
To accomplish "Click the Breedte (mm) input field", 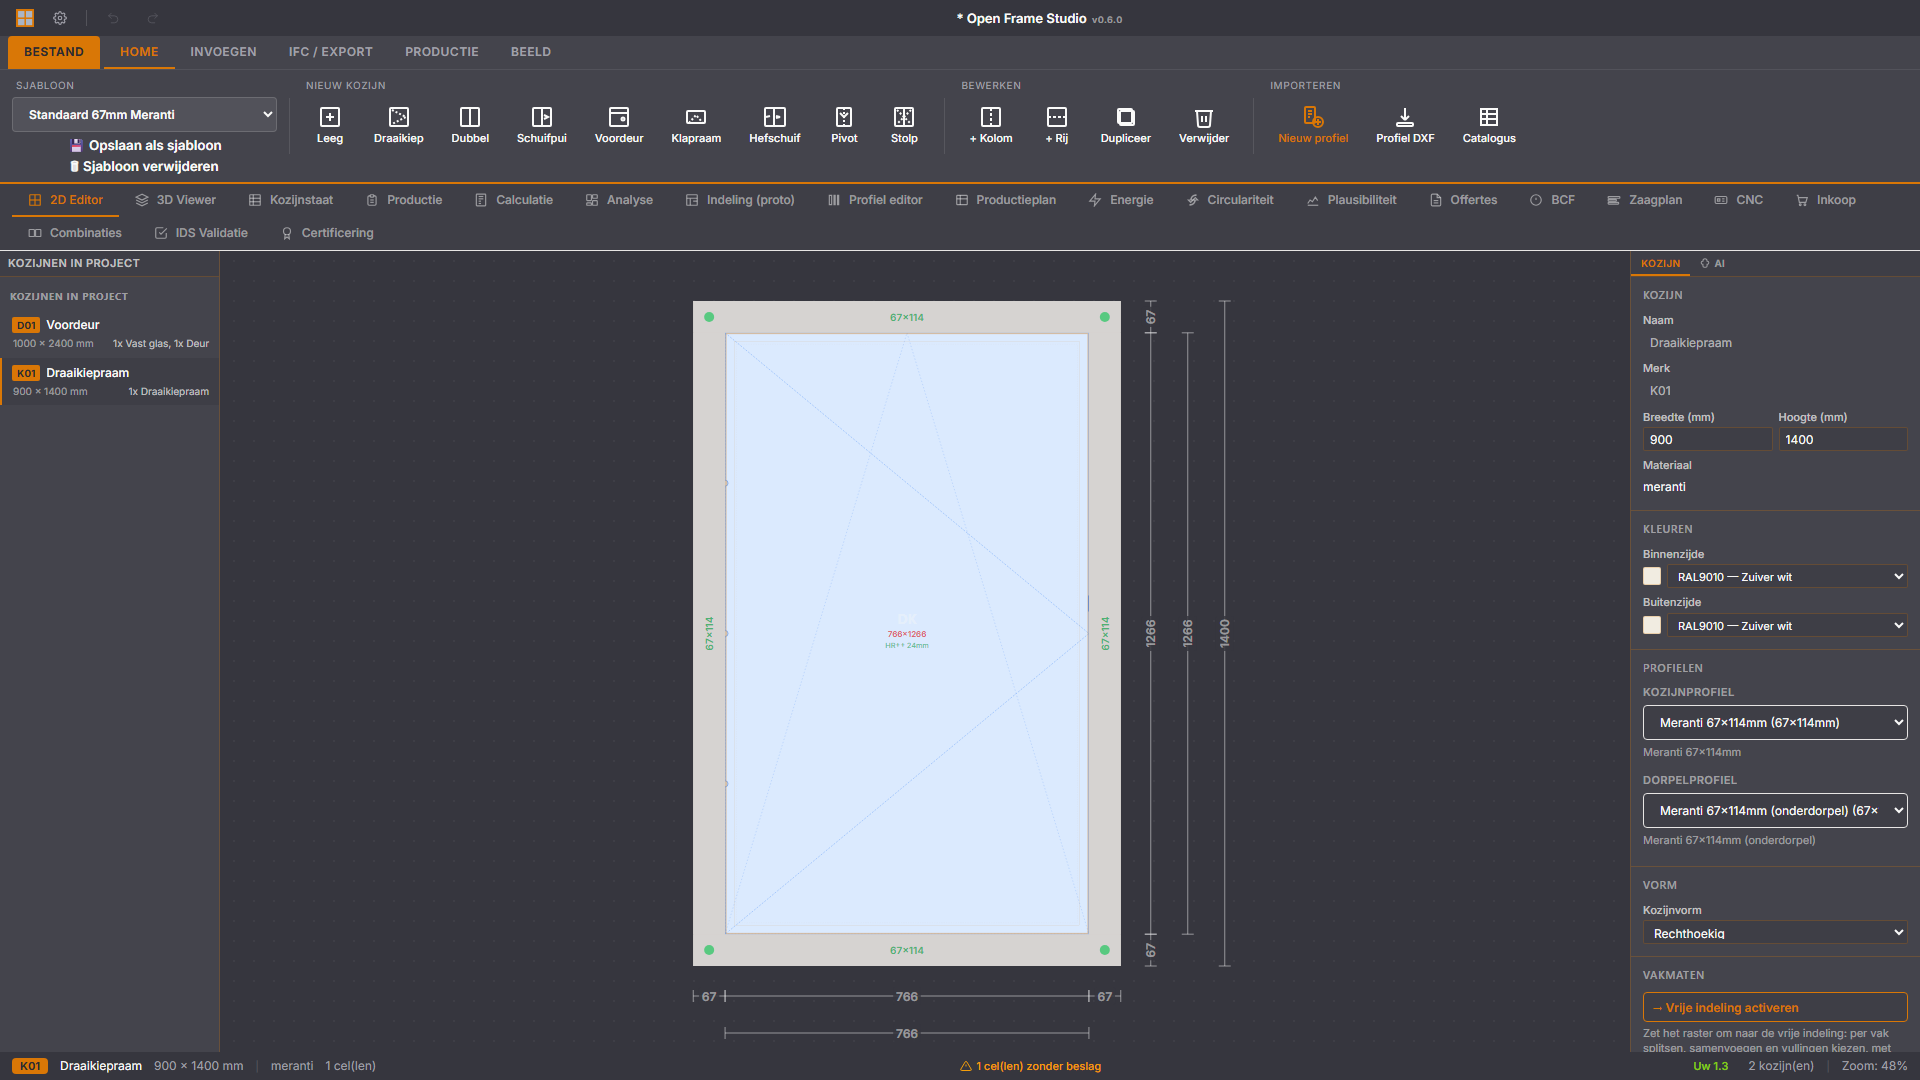I will [x=1707, y=440].
